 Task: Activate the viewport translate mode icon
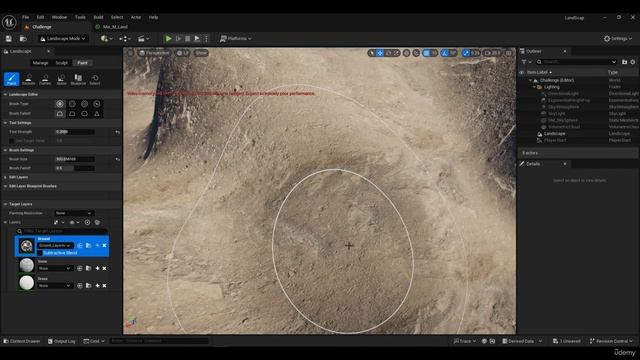click(x=380, y=53)
